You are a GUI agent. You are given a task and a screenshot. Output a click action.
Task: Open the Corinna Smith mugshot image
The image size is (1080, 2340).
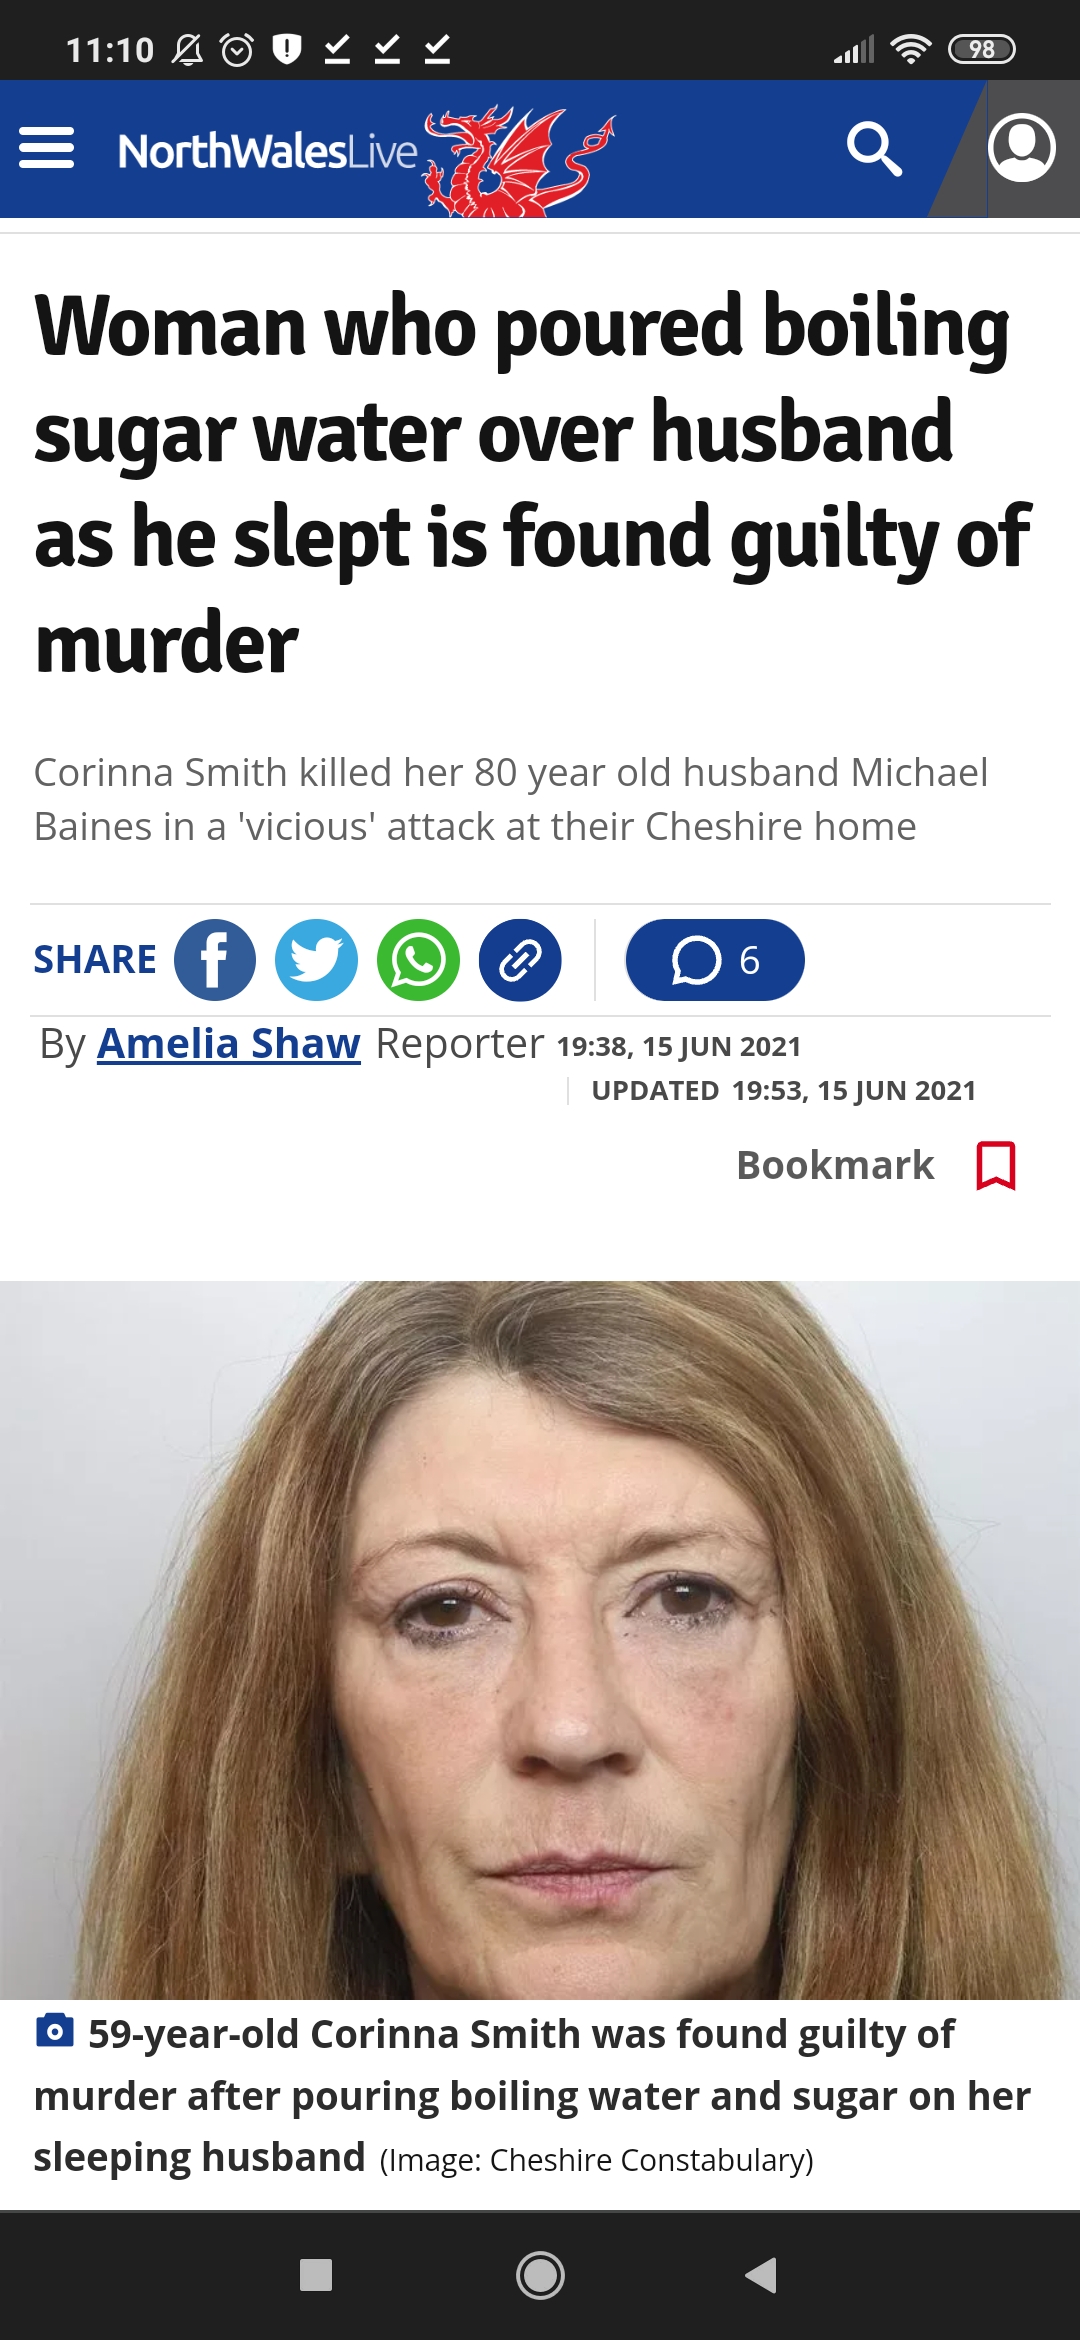point(540,1640)
